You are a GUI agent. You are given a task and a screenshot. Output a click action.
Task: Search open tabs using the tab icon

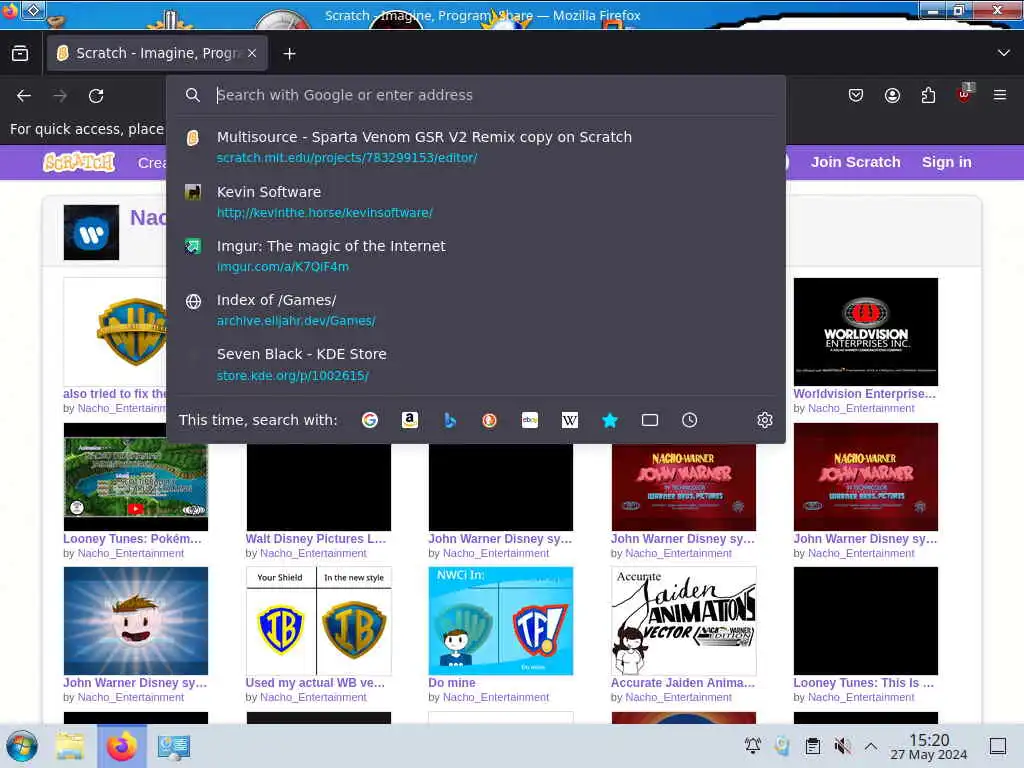[x=650, y=420]
